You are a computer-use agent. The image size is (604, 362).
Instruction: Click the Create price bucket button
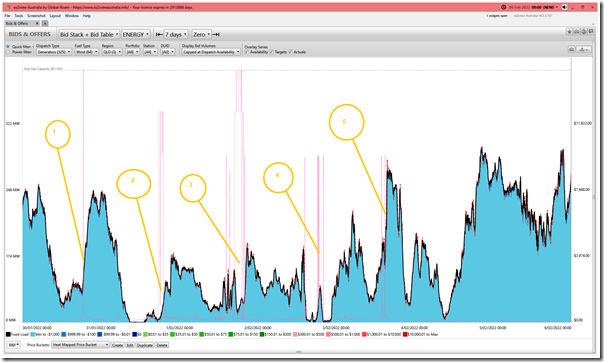click(117, 345)
